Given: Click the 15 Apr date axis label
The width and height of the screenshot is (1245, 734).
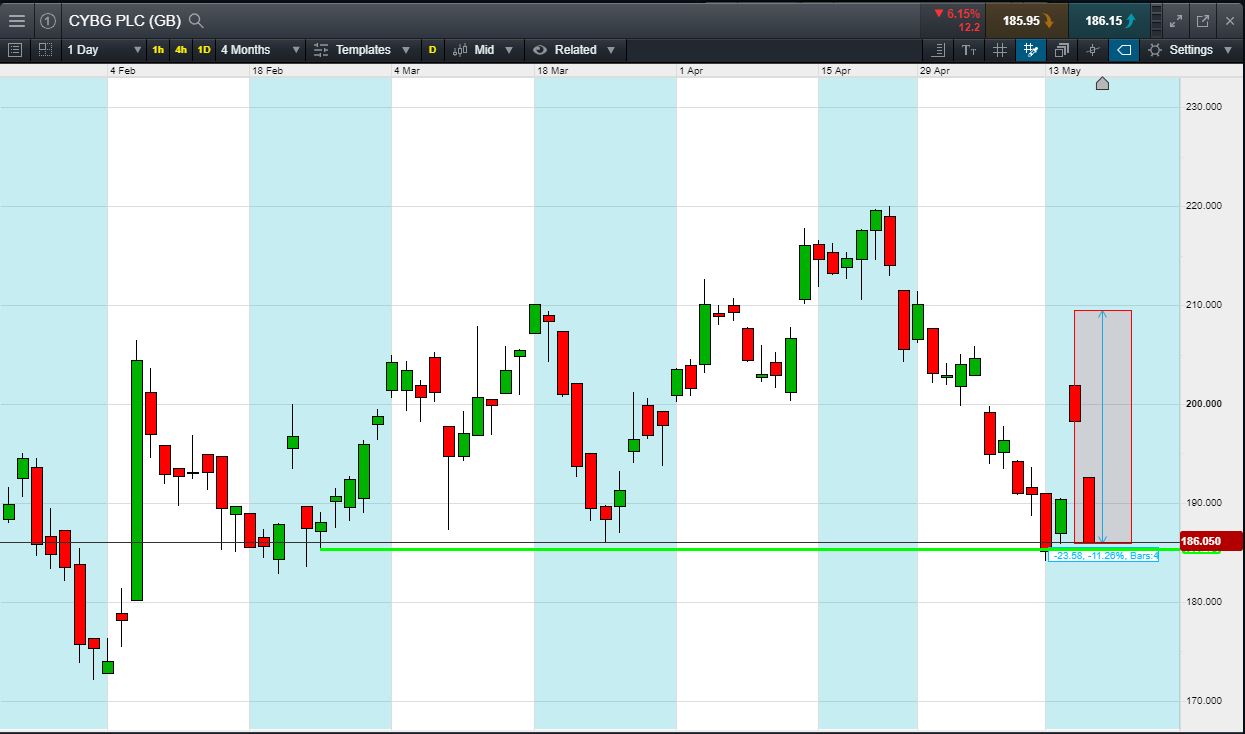Looking at the screenshot, I should pos(836,71).
